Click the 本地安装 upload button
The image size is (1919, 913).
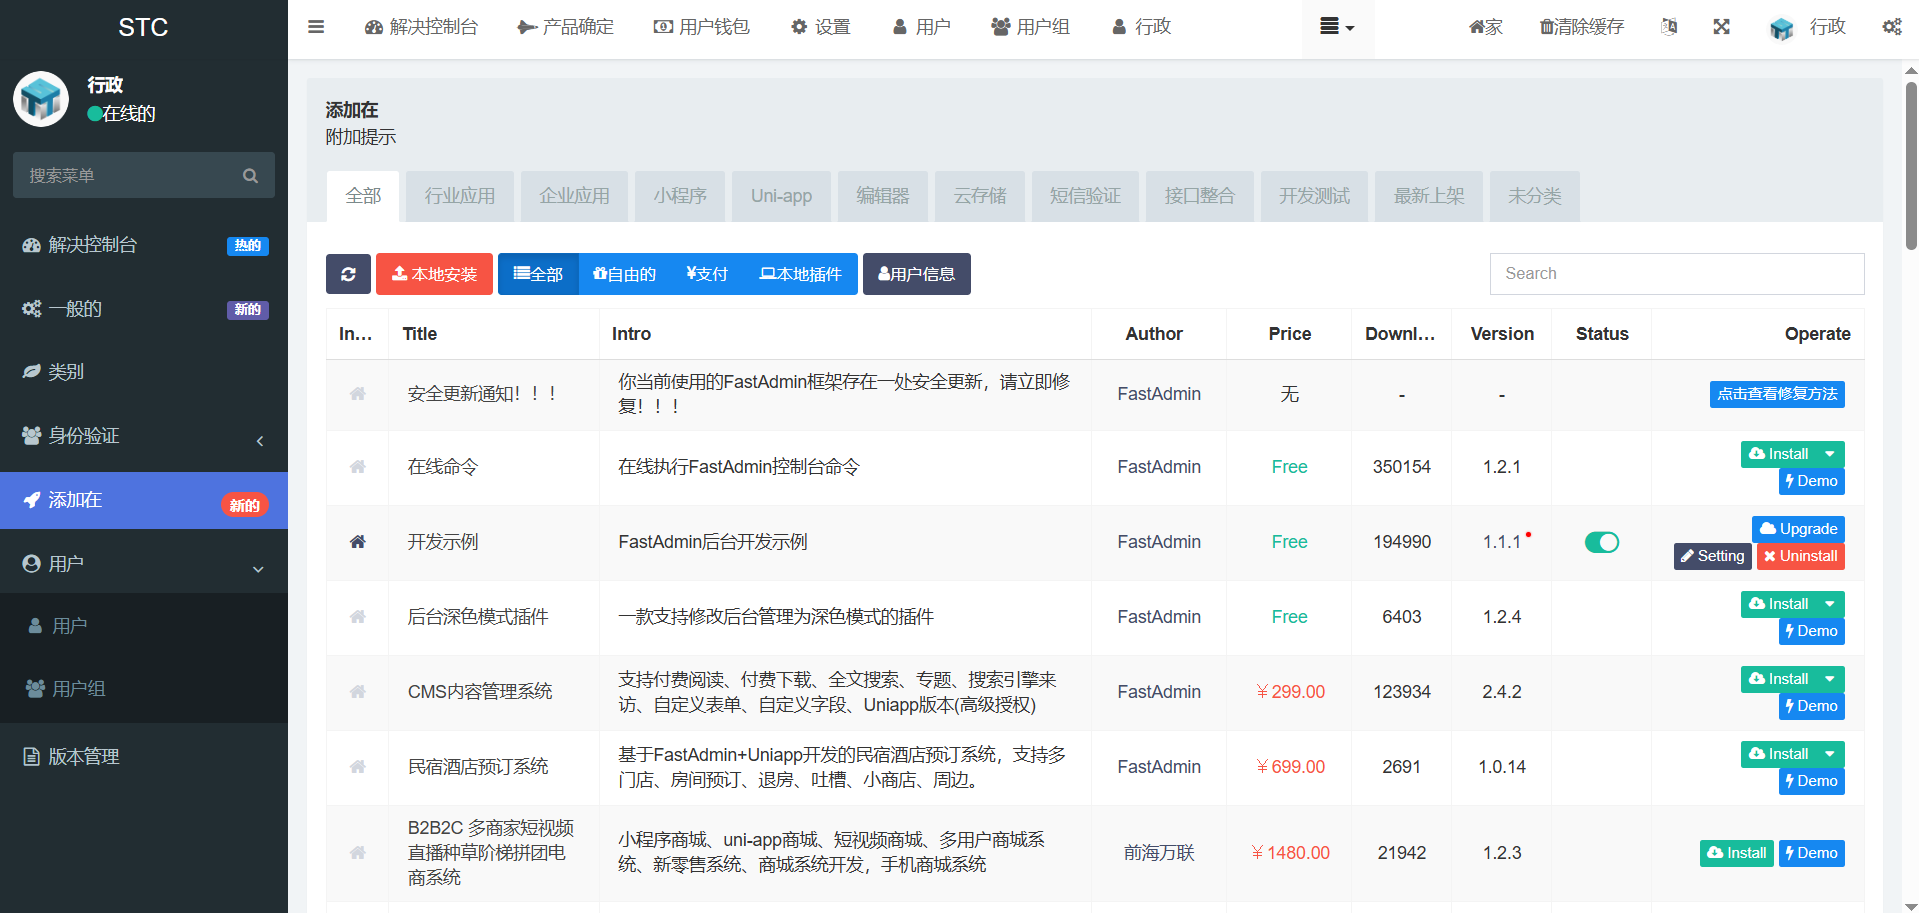point(434,274)
